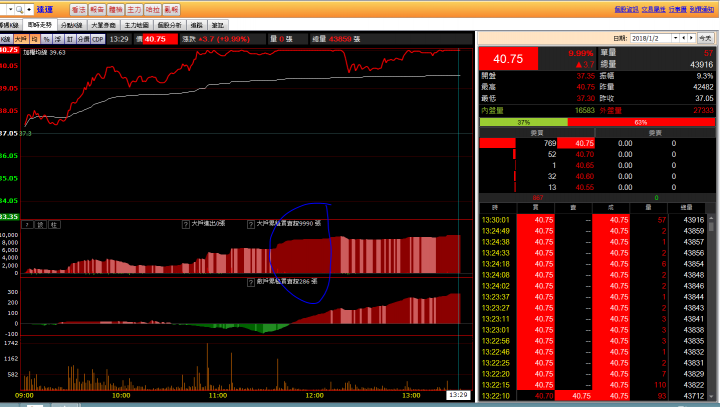Switch to the 個股分析 tab
The image size is (720, 407).
point(170,25)
